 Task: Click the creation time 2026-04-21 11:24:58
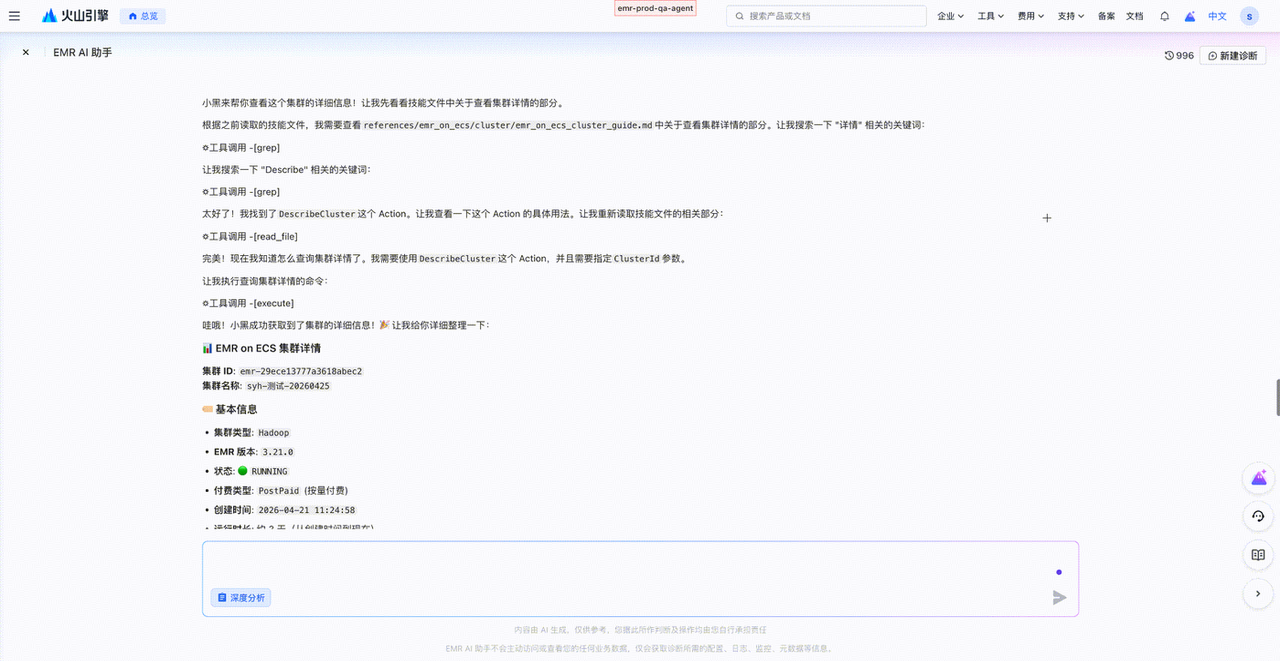tap(307, 510)
